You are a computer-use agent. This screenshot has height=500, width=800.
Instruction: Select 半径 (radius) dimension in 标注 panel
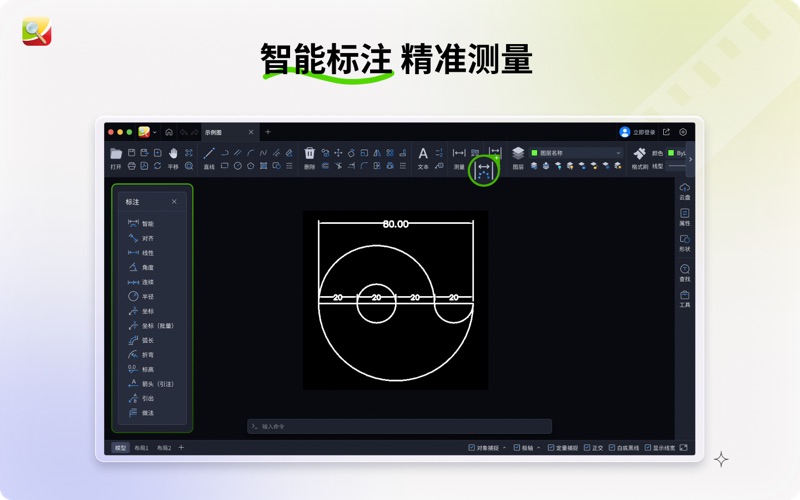141,296
